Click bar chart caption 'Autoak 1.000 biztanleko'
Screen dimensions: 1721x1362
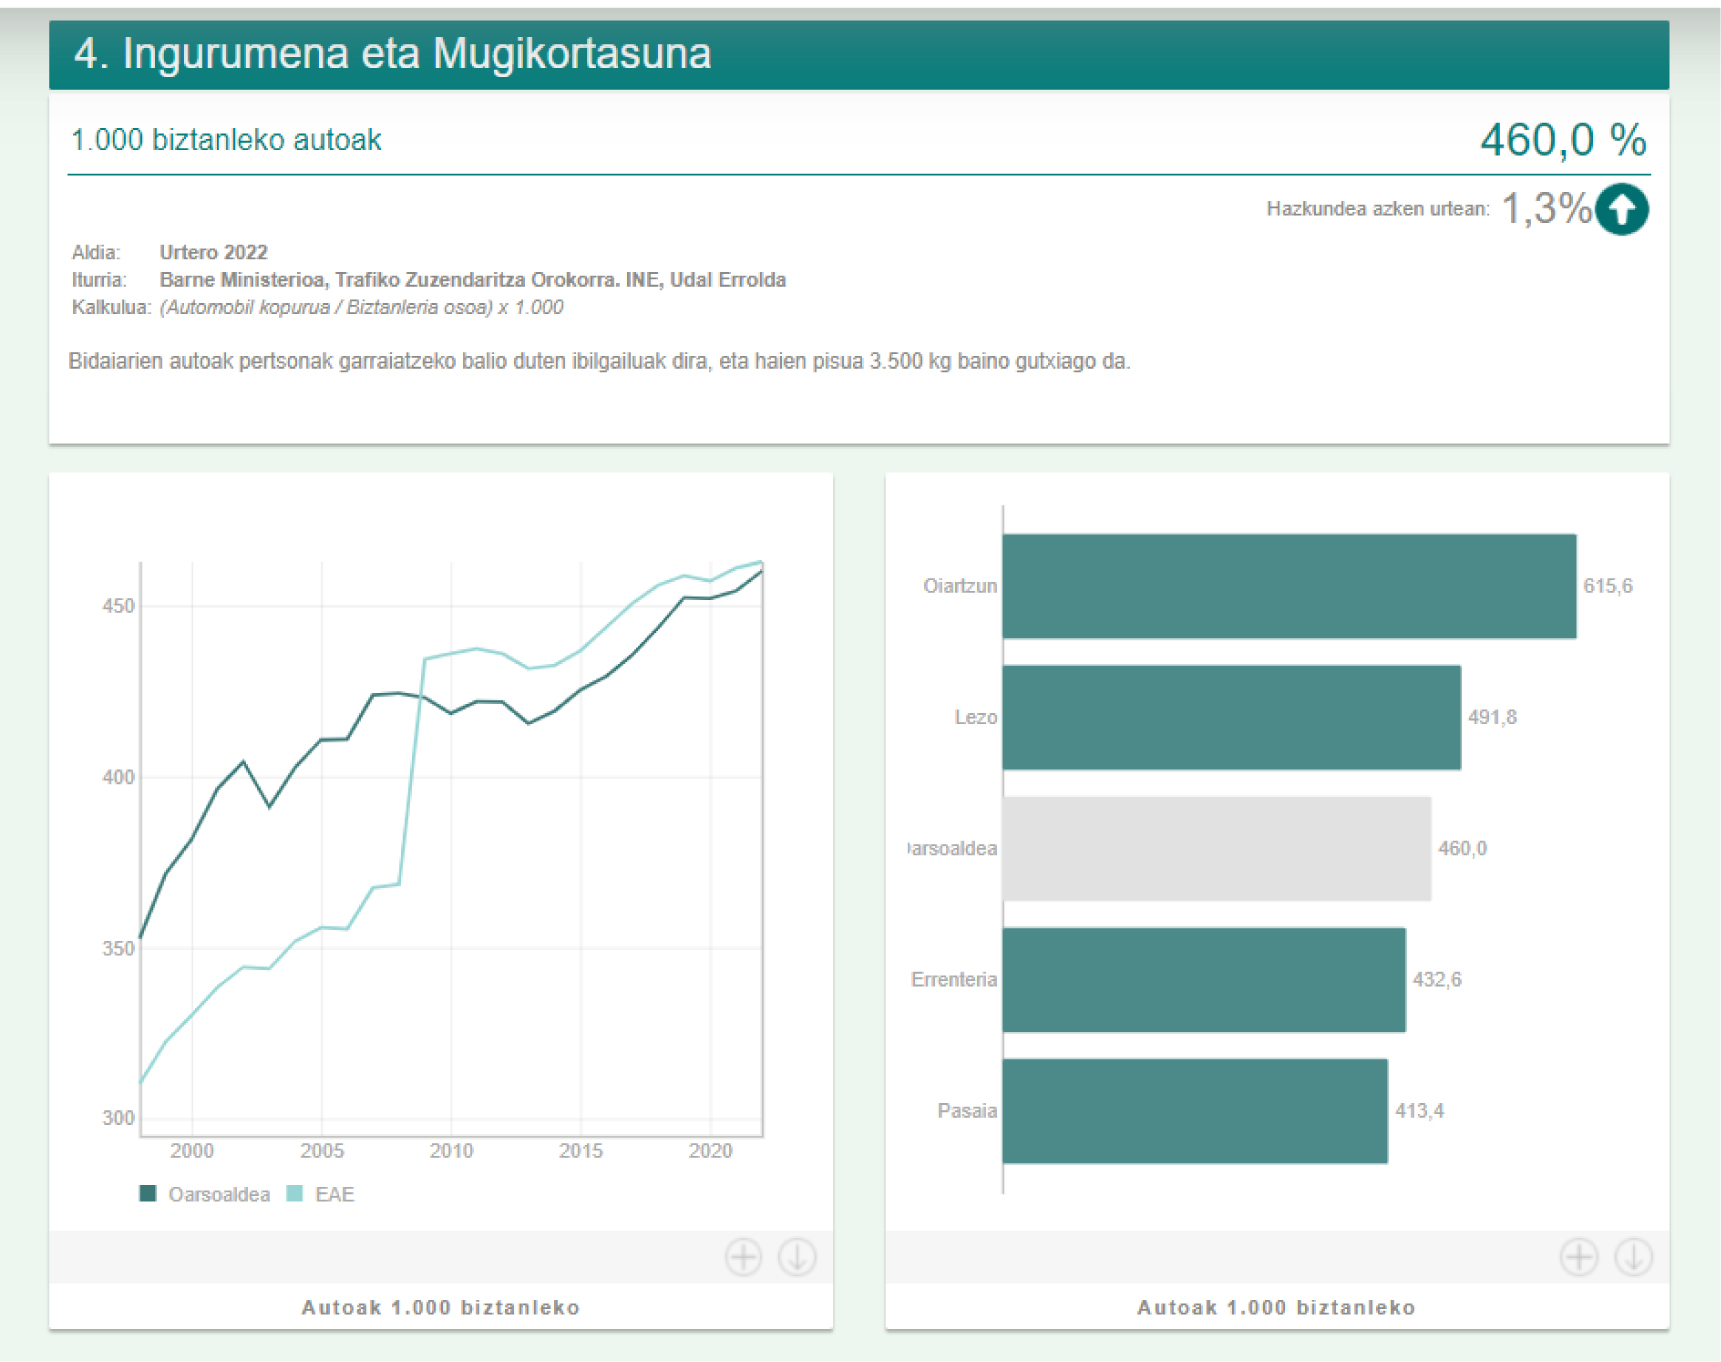coord(1277,1307)
